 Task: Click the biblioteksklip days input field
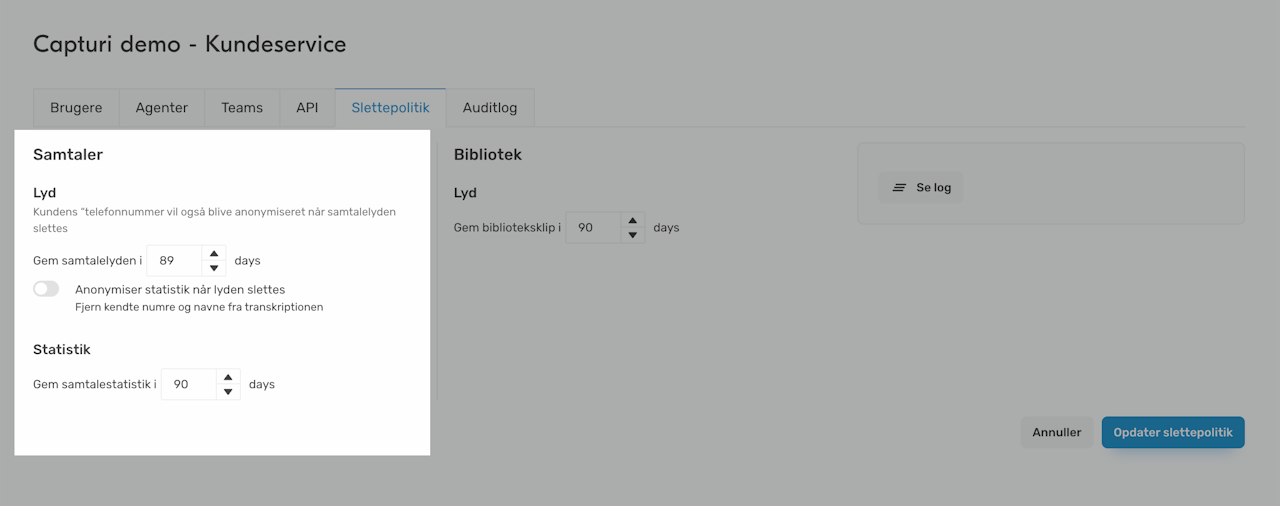592,228
